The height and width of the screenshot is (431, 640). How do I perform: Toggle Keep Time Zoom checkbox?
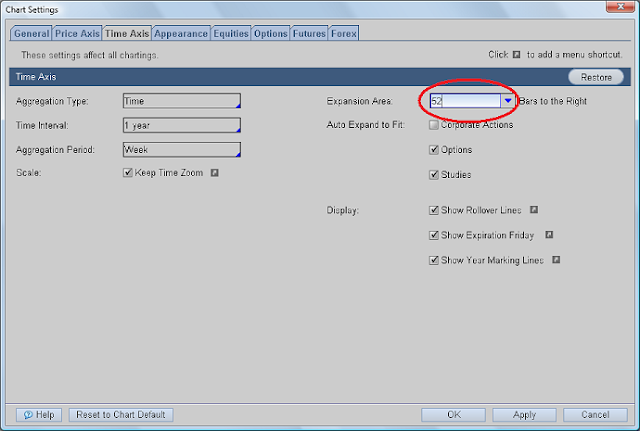click(128, 173)
